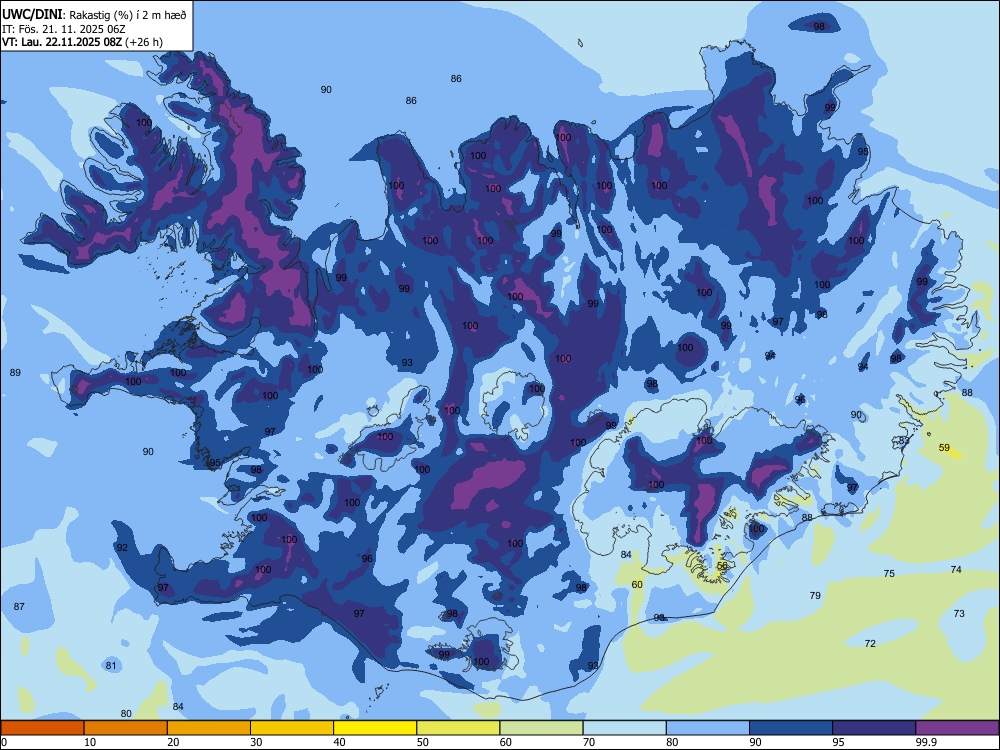Select the map value '80' near the legend
This screenshot has height=750, width=1000.
[126, 714]
